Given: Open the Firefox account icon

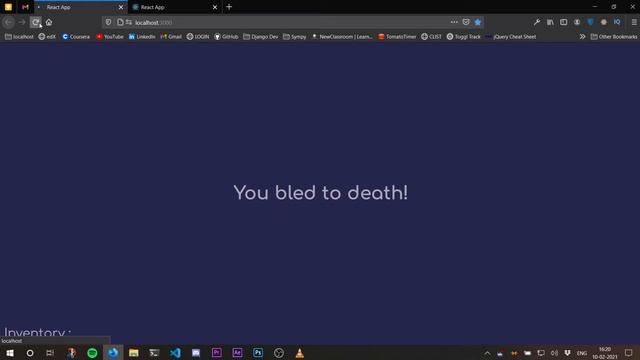Looking at the screenshot, I should (577, 22).
